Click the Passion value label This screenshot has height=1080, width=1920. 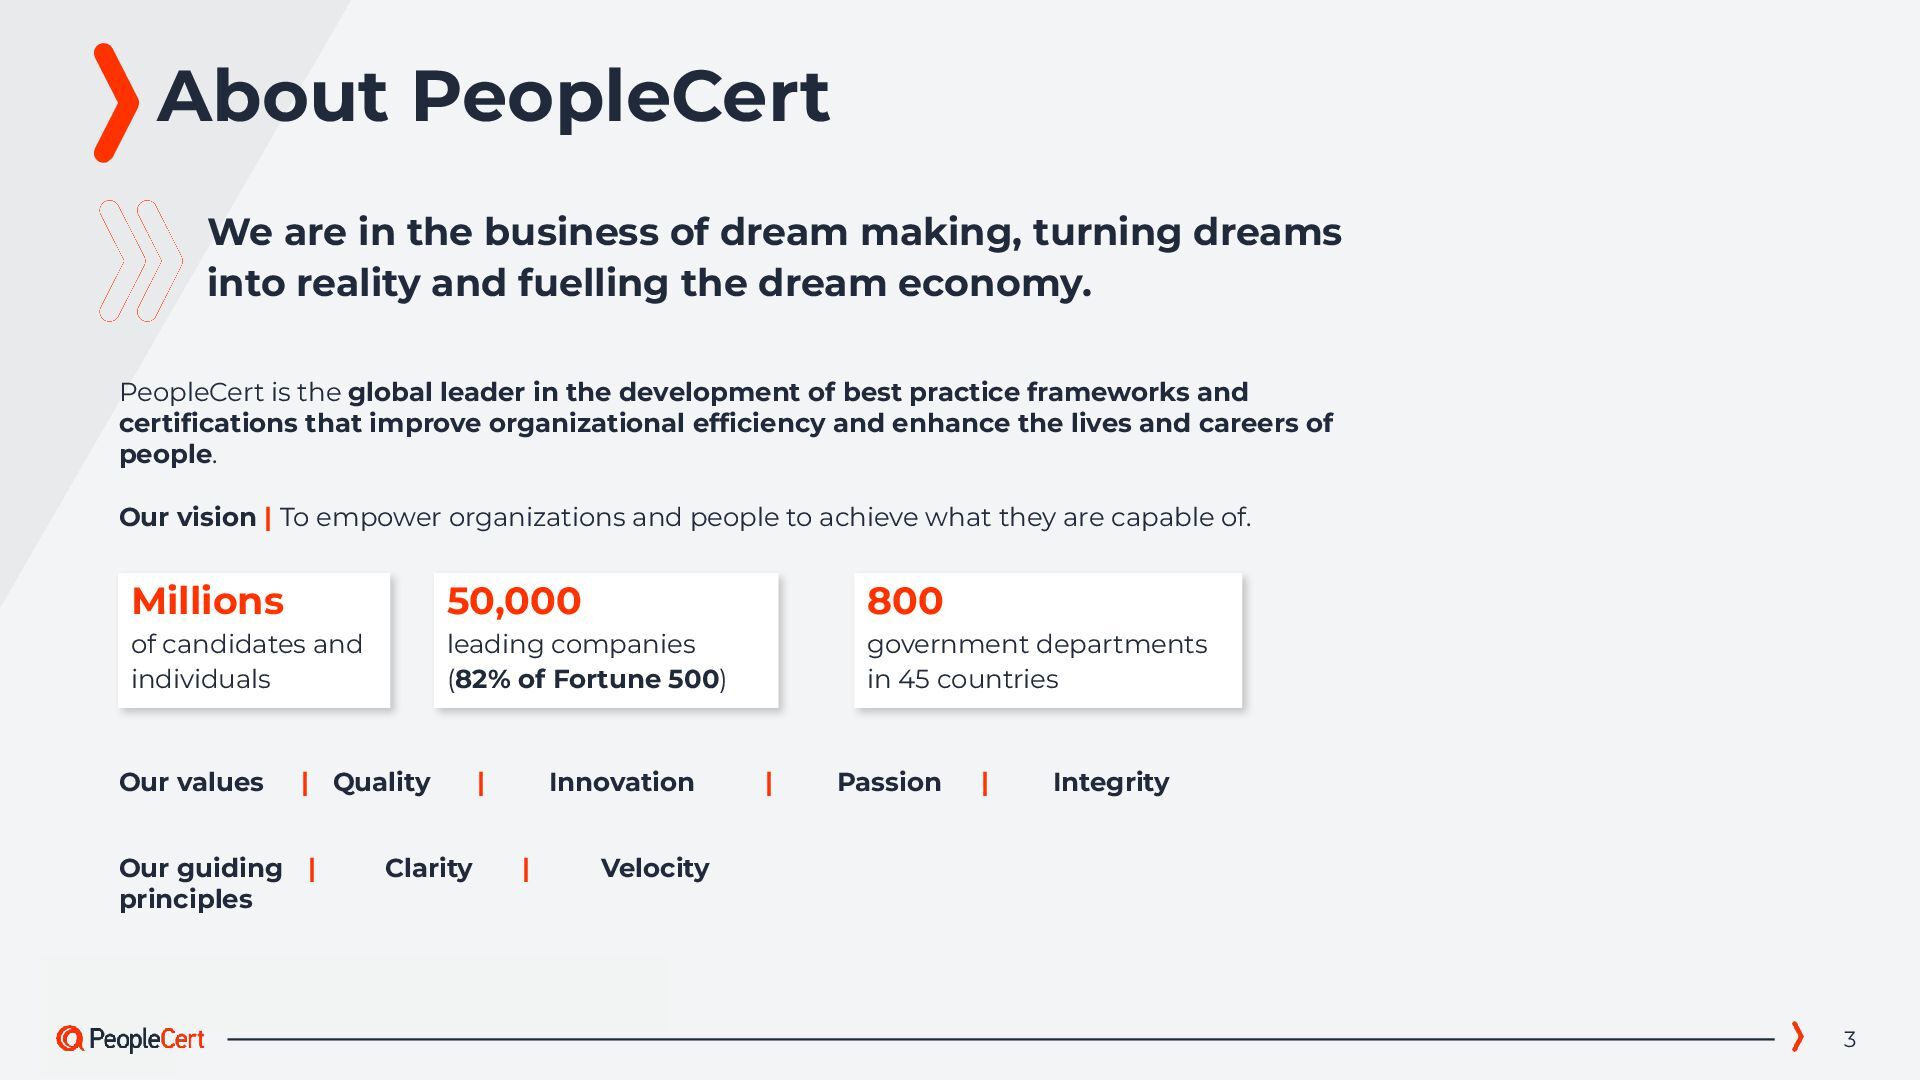pos(888,782)
